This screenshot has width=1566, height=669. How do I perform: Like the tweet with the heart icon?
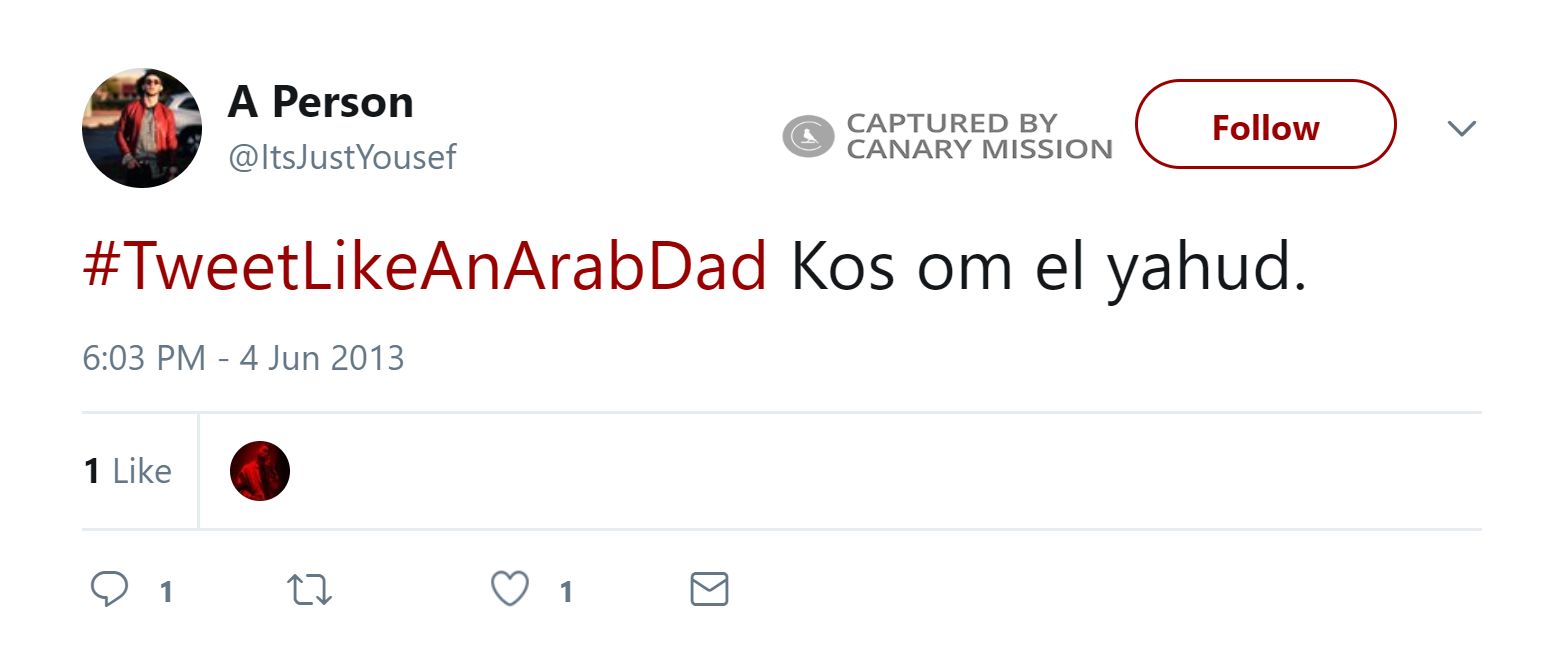click(x=510, y=590)
